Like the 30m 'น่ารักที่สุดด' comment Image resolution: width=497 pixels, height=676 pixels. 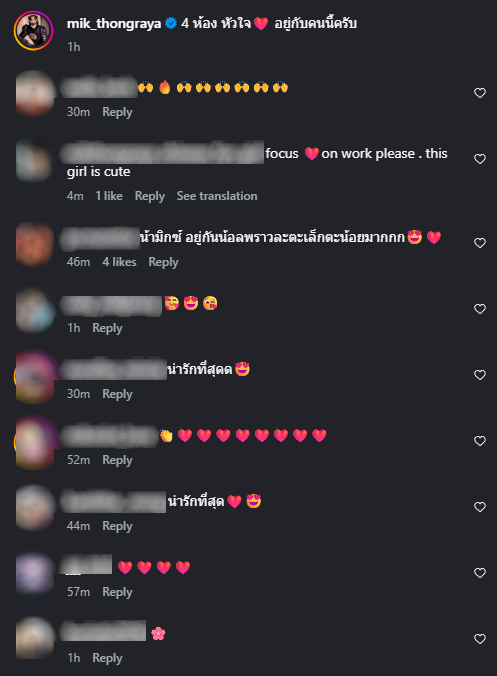pyautogui.click(x=480, y=375)
